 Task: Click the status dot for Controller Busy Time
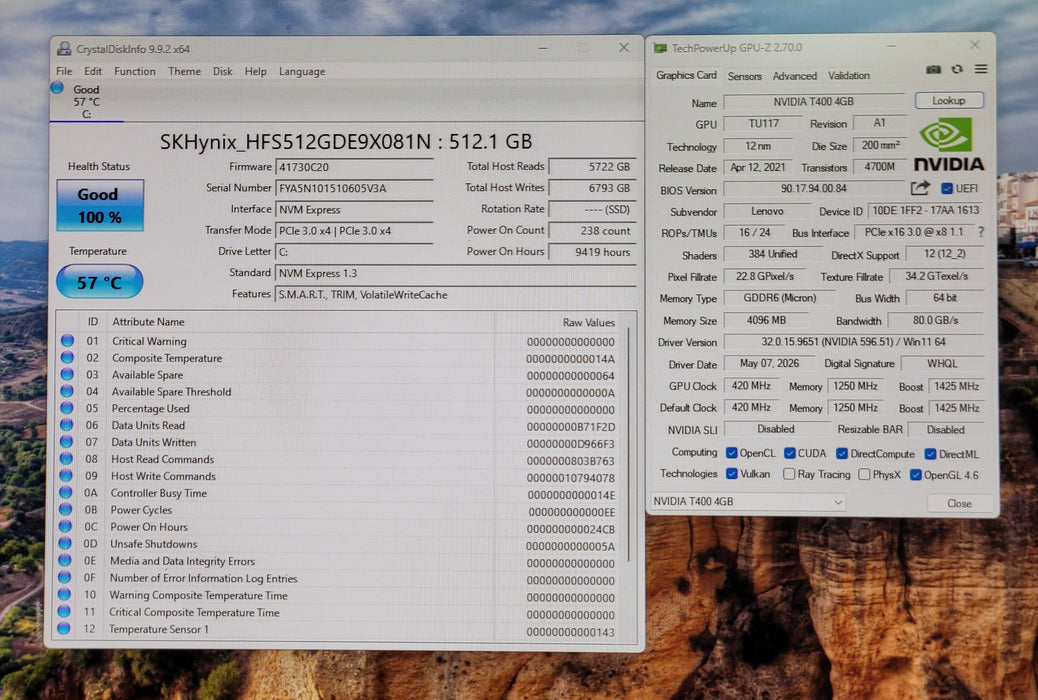[66, 493]
